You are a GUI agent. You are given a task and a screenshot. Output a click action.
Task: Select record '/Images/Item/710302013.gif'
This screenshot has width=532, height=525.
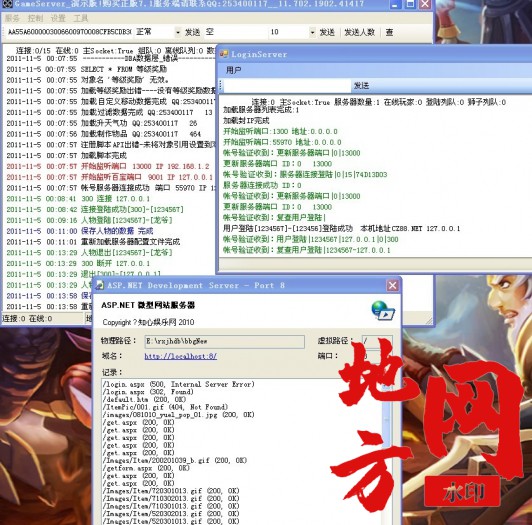[171, 499]
